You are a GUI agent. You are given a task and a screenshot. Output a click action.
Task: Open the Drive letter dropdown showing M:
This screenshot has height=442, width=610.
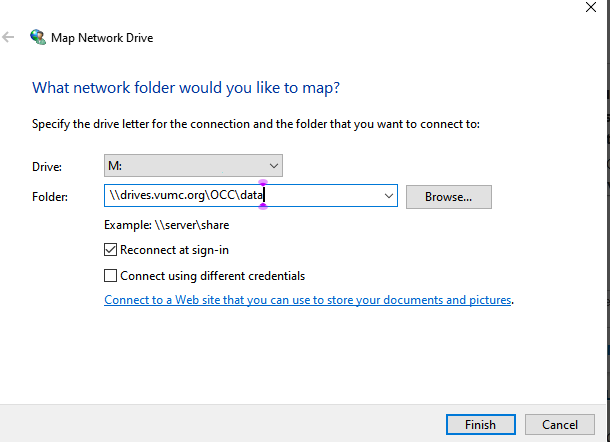[193, 165]
